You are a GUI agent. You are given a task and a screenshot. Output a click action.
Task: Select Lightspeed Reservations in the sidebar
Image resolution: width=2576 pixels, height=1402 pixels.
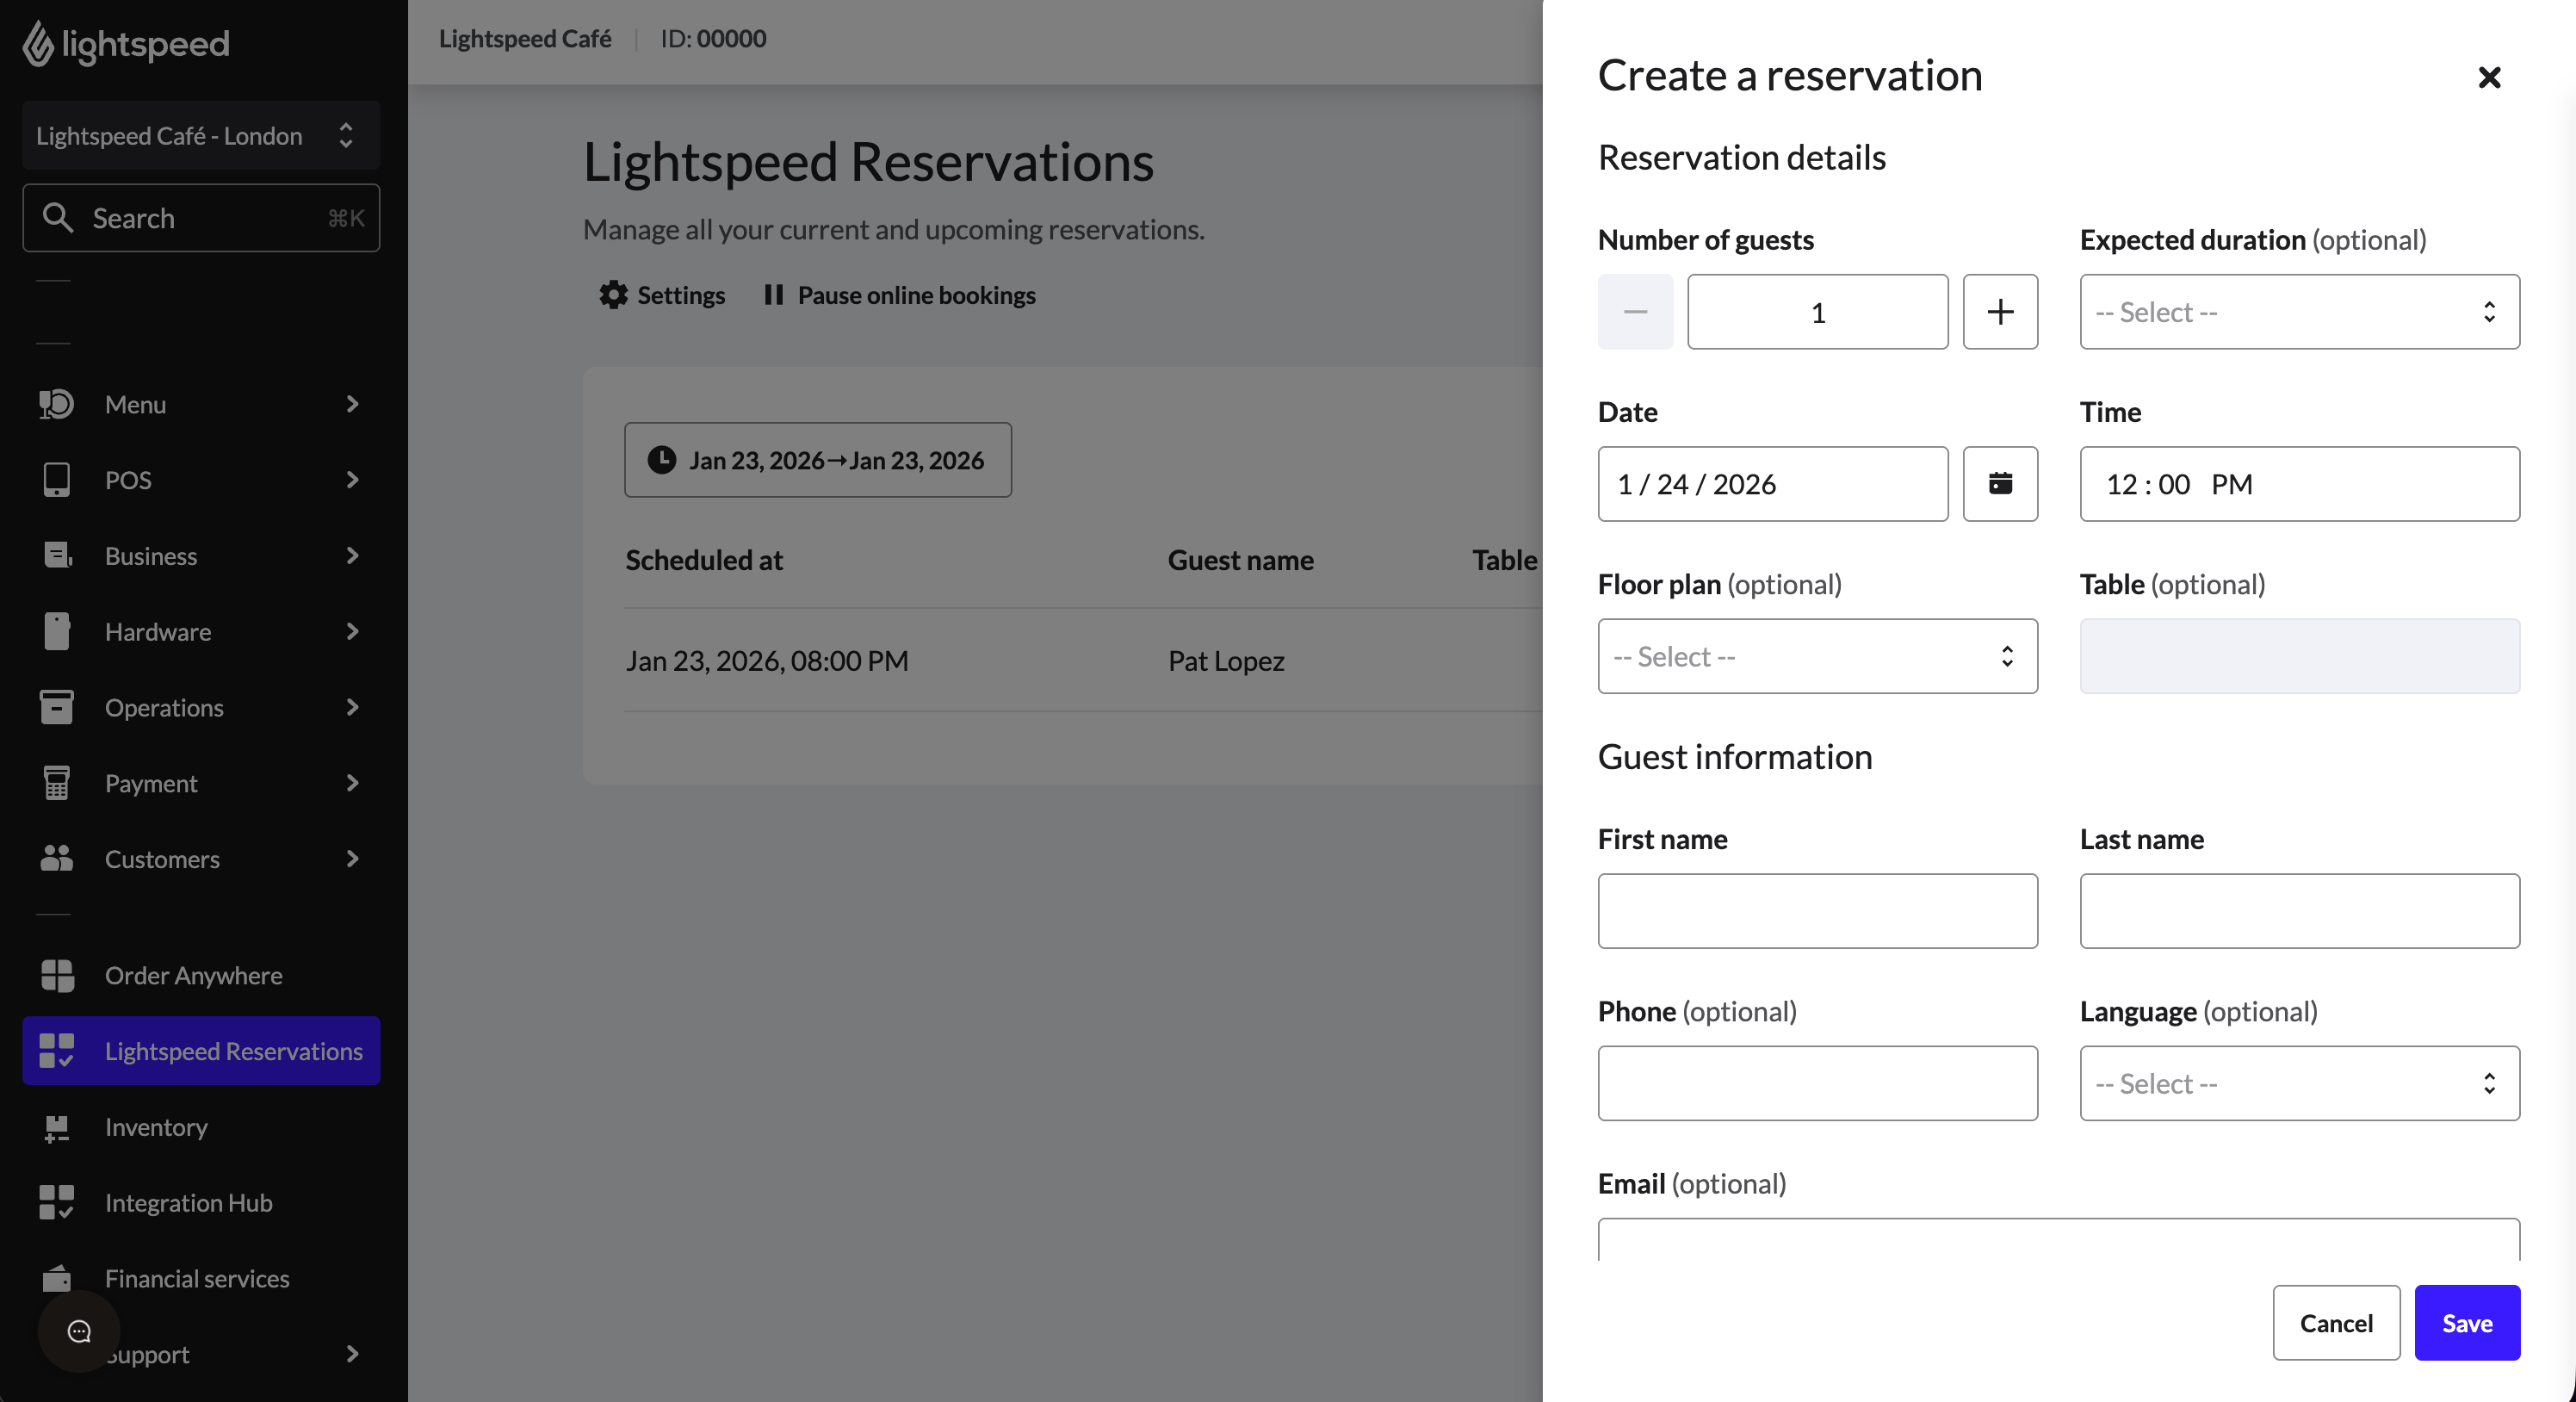233,1051
